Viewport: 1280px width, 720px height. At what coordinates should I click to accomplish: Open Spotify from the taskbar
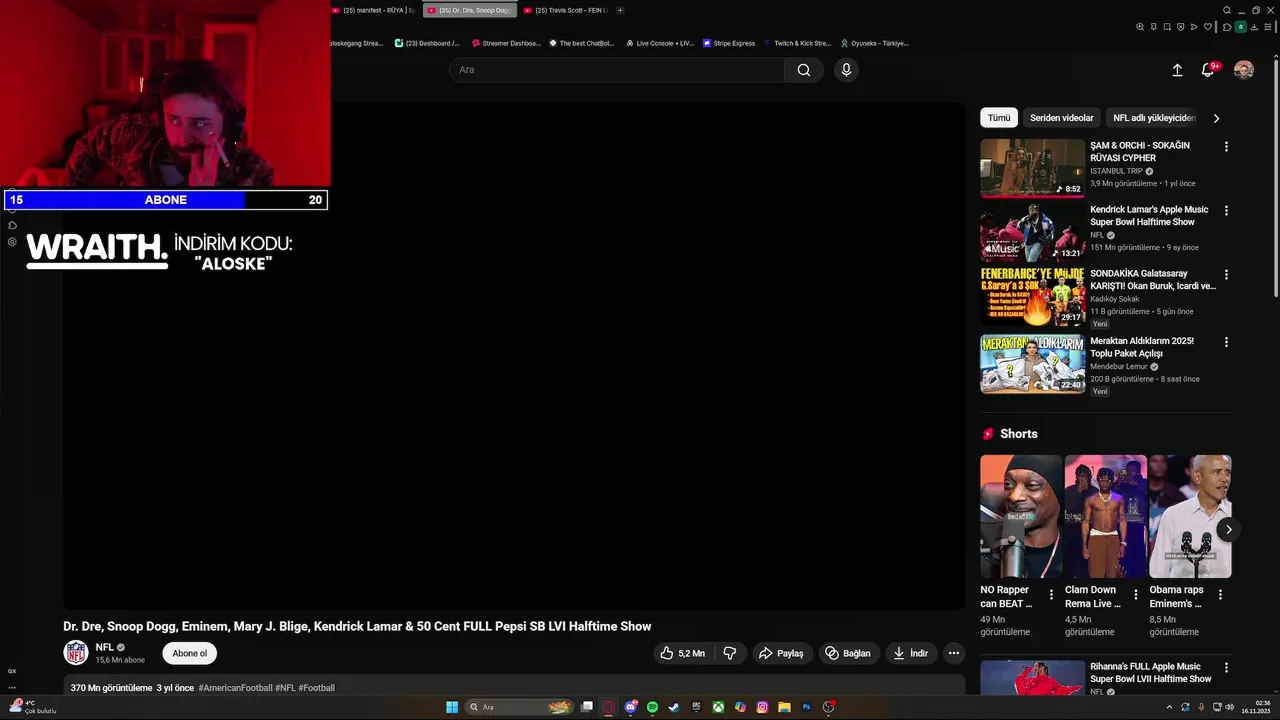coord(652,707)
